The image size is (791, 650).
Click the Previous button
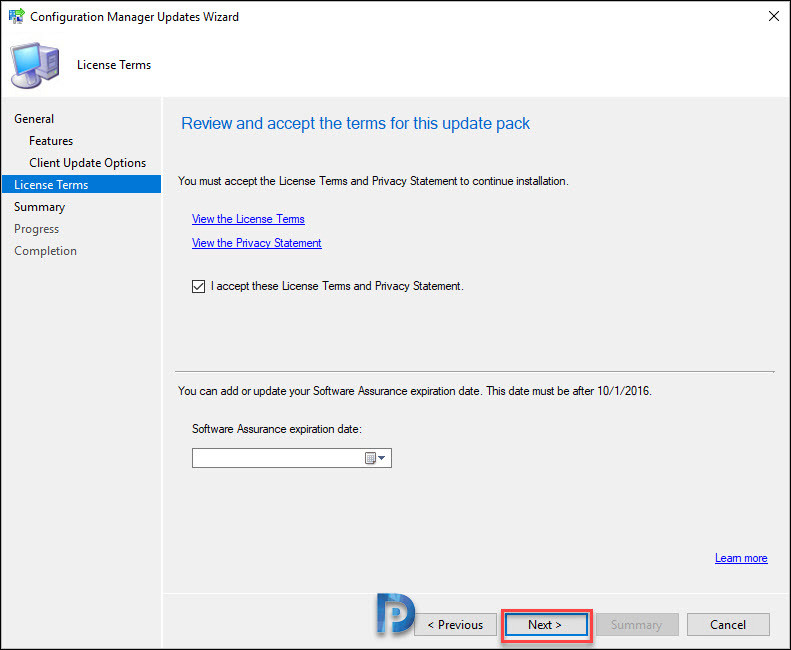click(455, 625)
